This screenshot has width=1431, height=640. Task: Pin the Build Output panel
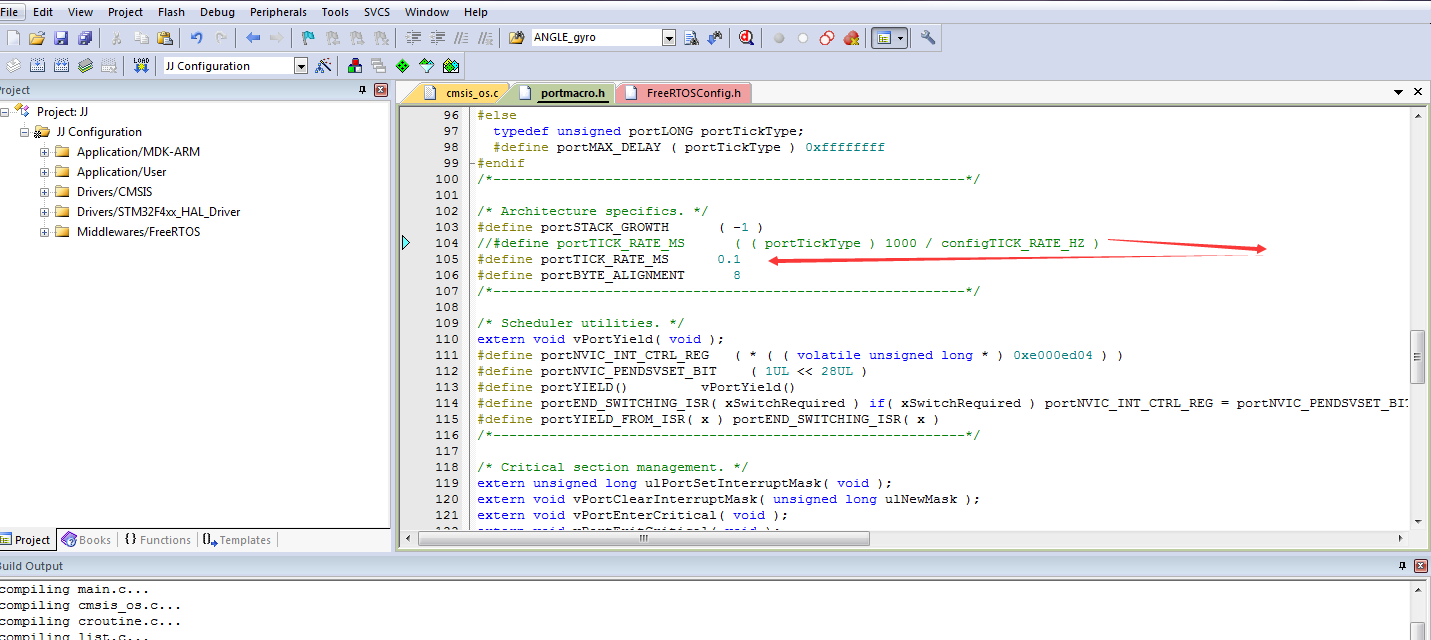click(1402, 566)
